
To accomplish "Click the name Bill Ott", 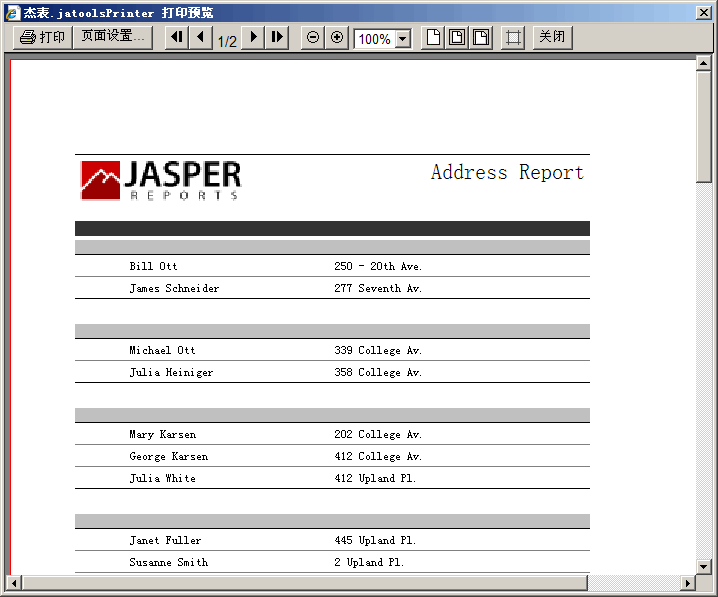I will click(153, 266).
